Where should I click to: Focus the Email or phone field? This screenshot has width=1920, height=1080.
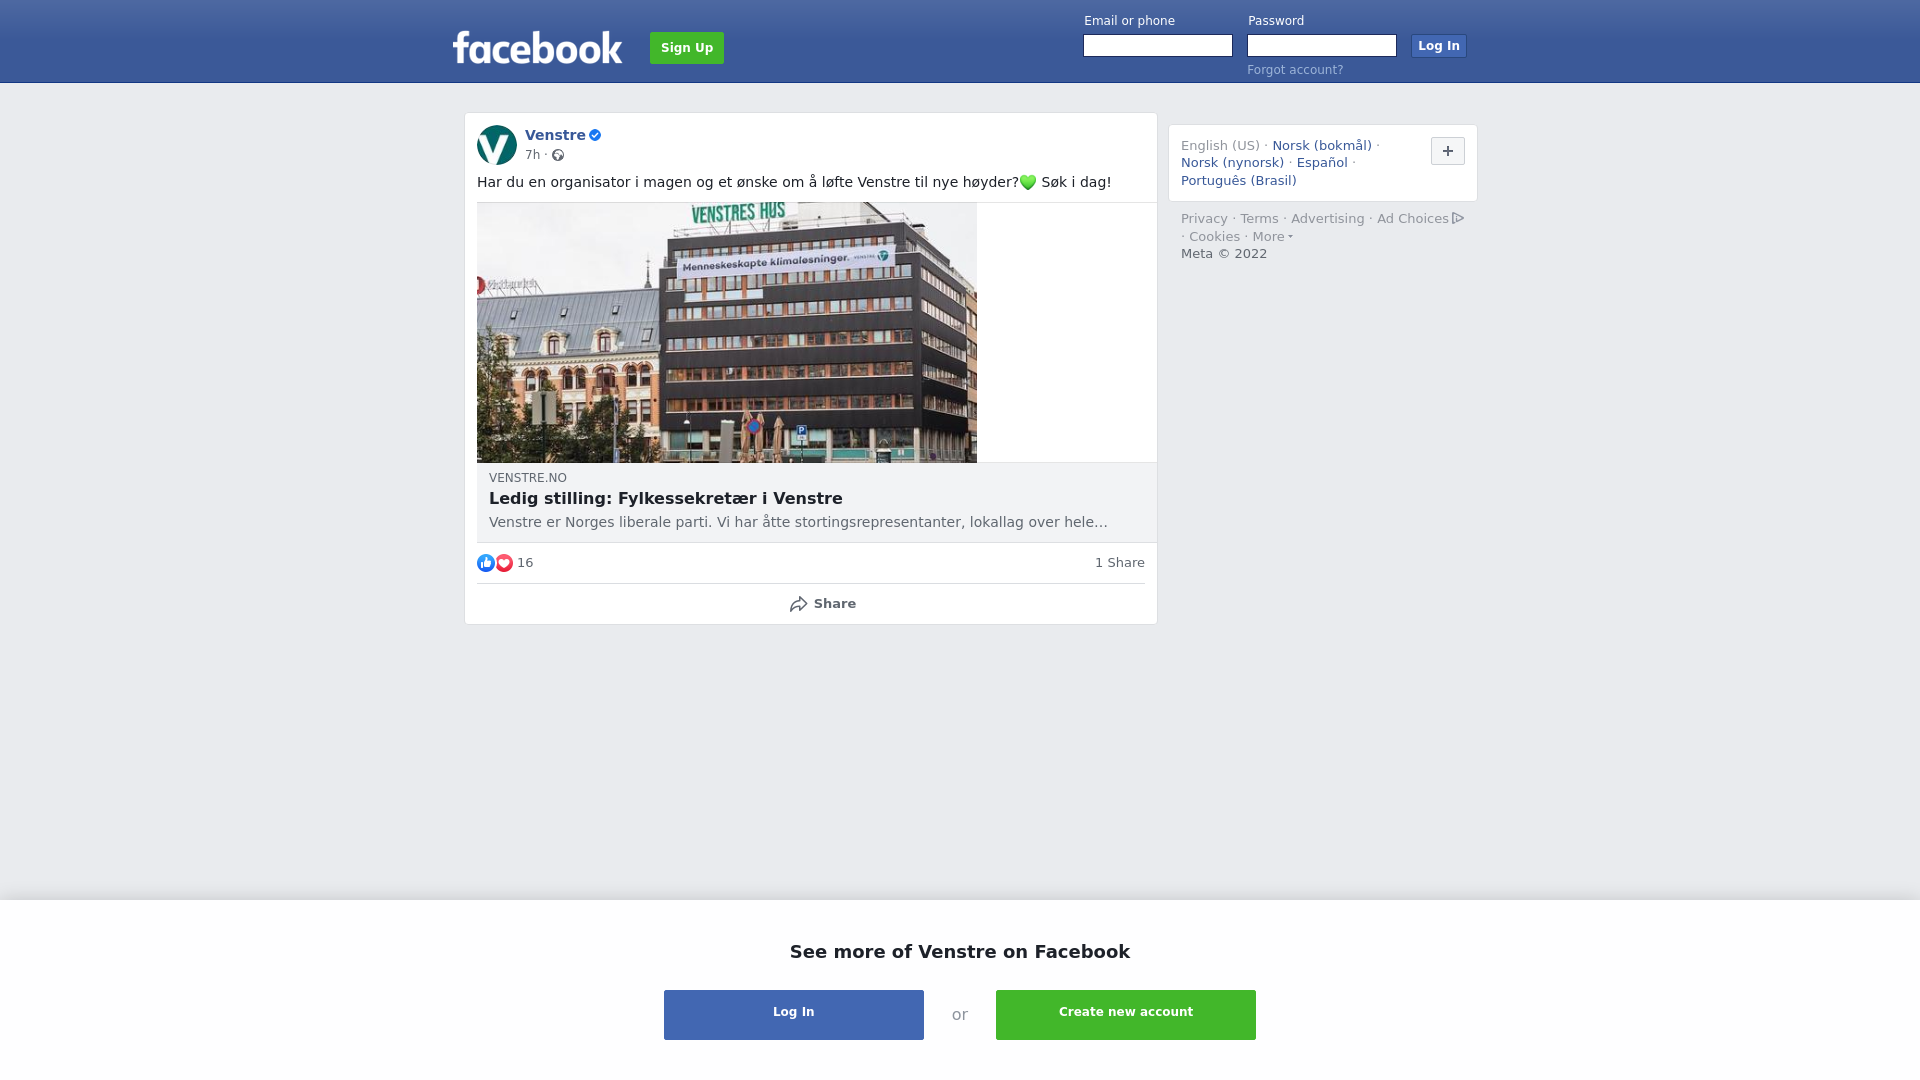click(x=1158, y=46)
